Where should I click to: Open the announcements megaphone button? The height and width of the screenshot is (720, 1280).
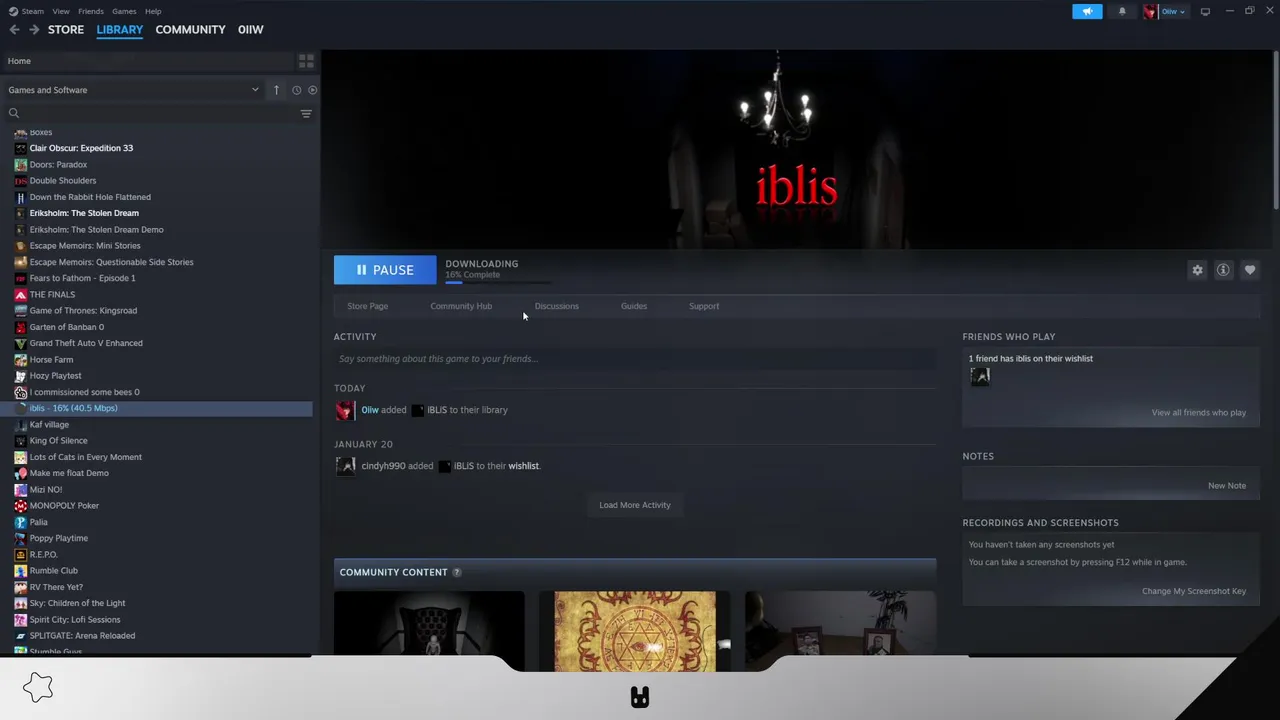1087,11
